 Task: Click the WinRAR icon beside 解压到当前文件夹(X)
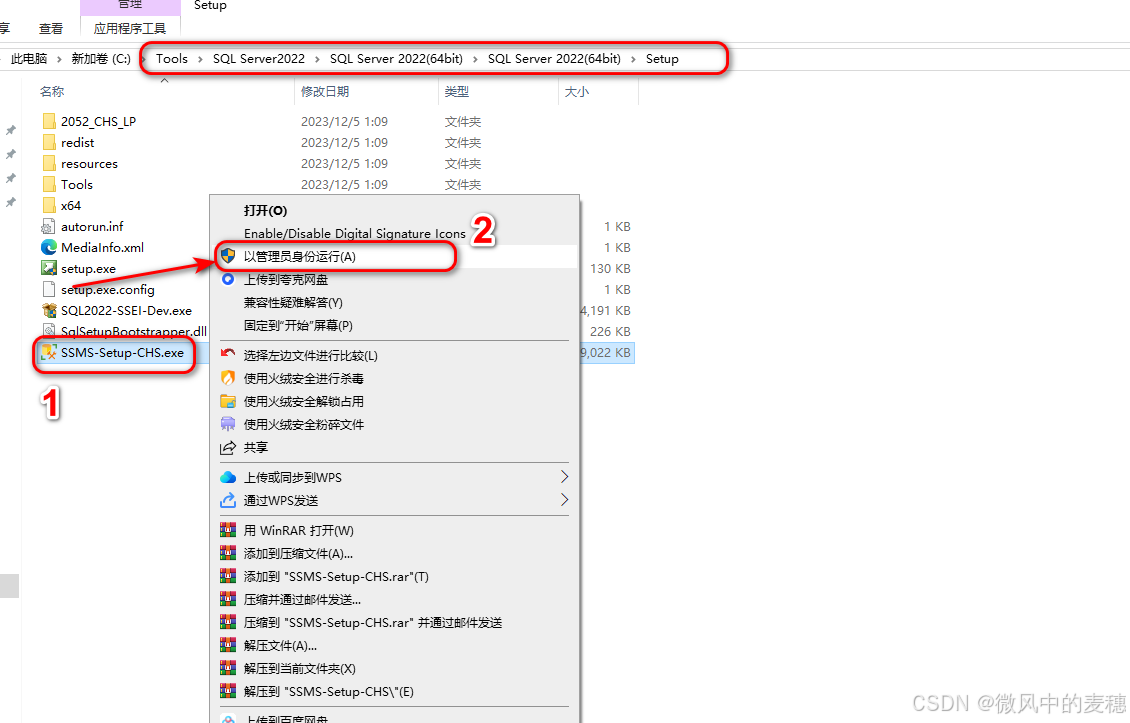pyautogui.click(x=228, y=668)
